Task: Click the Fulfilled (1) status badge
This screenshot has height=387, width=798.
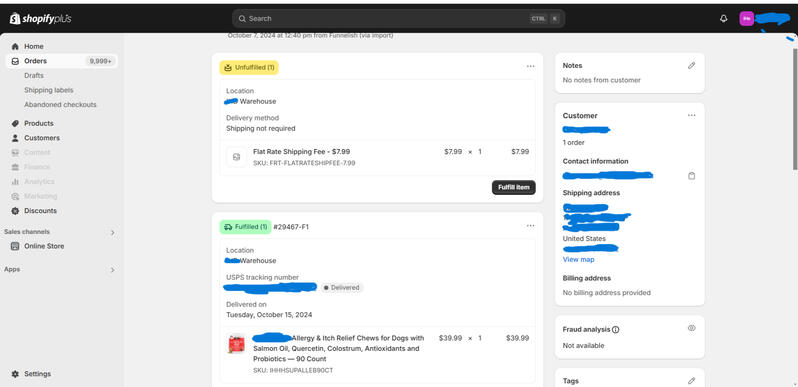Action: pos(245,227)
